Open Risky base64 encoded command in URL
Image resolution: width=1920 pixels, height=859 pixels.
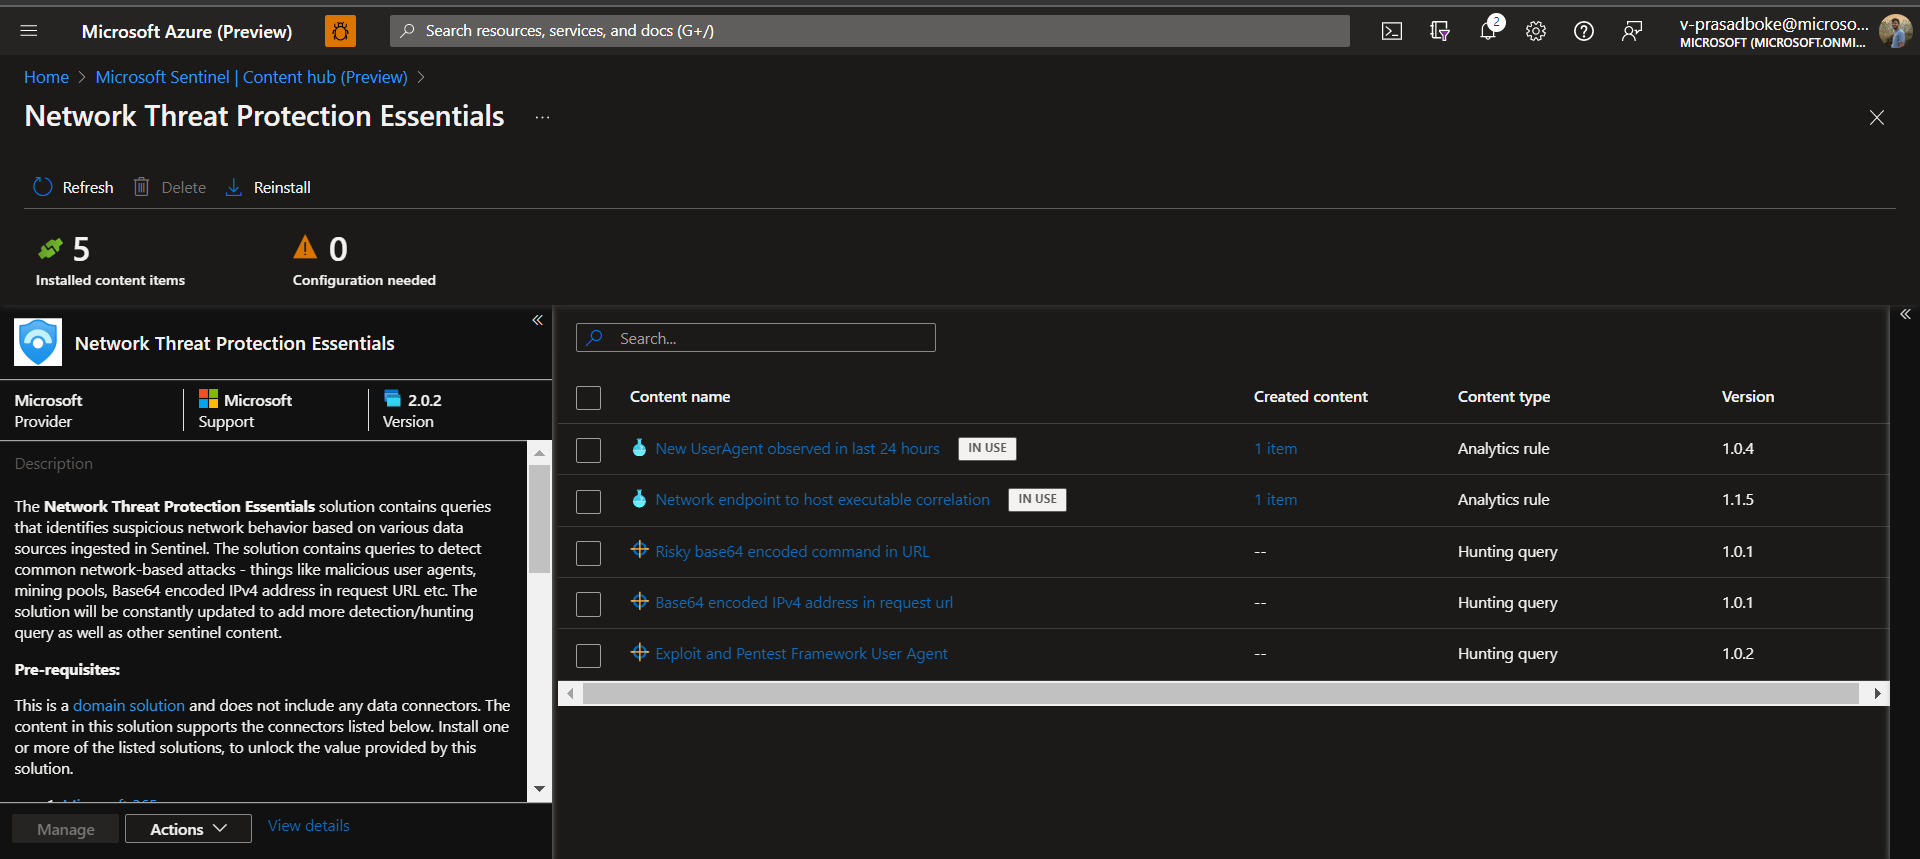(792, 551)
